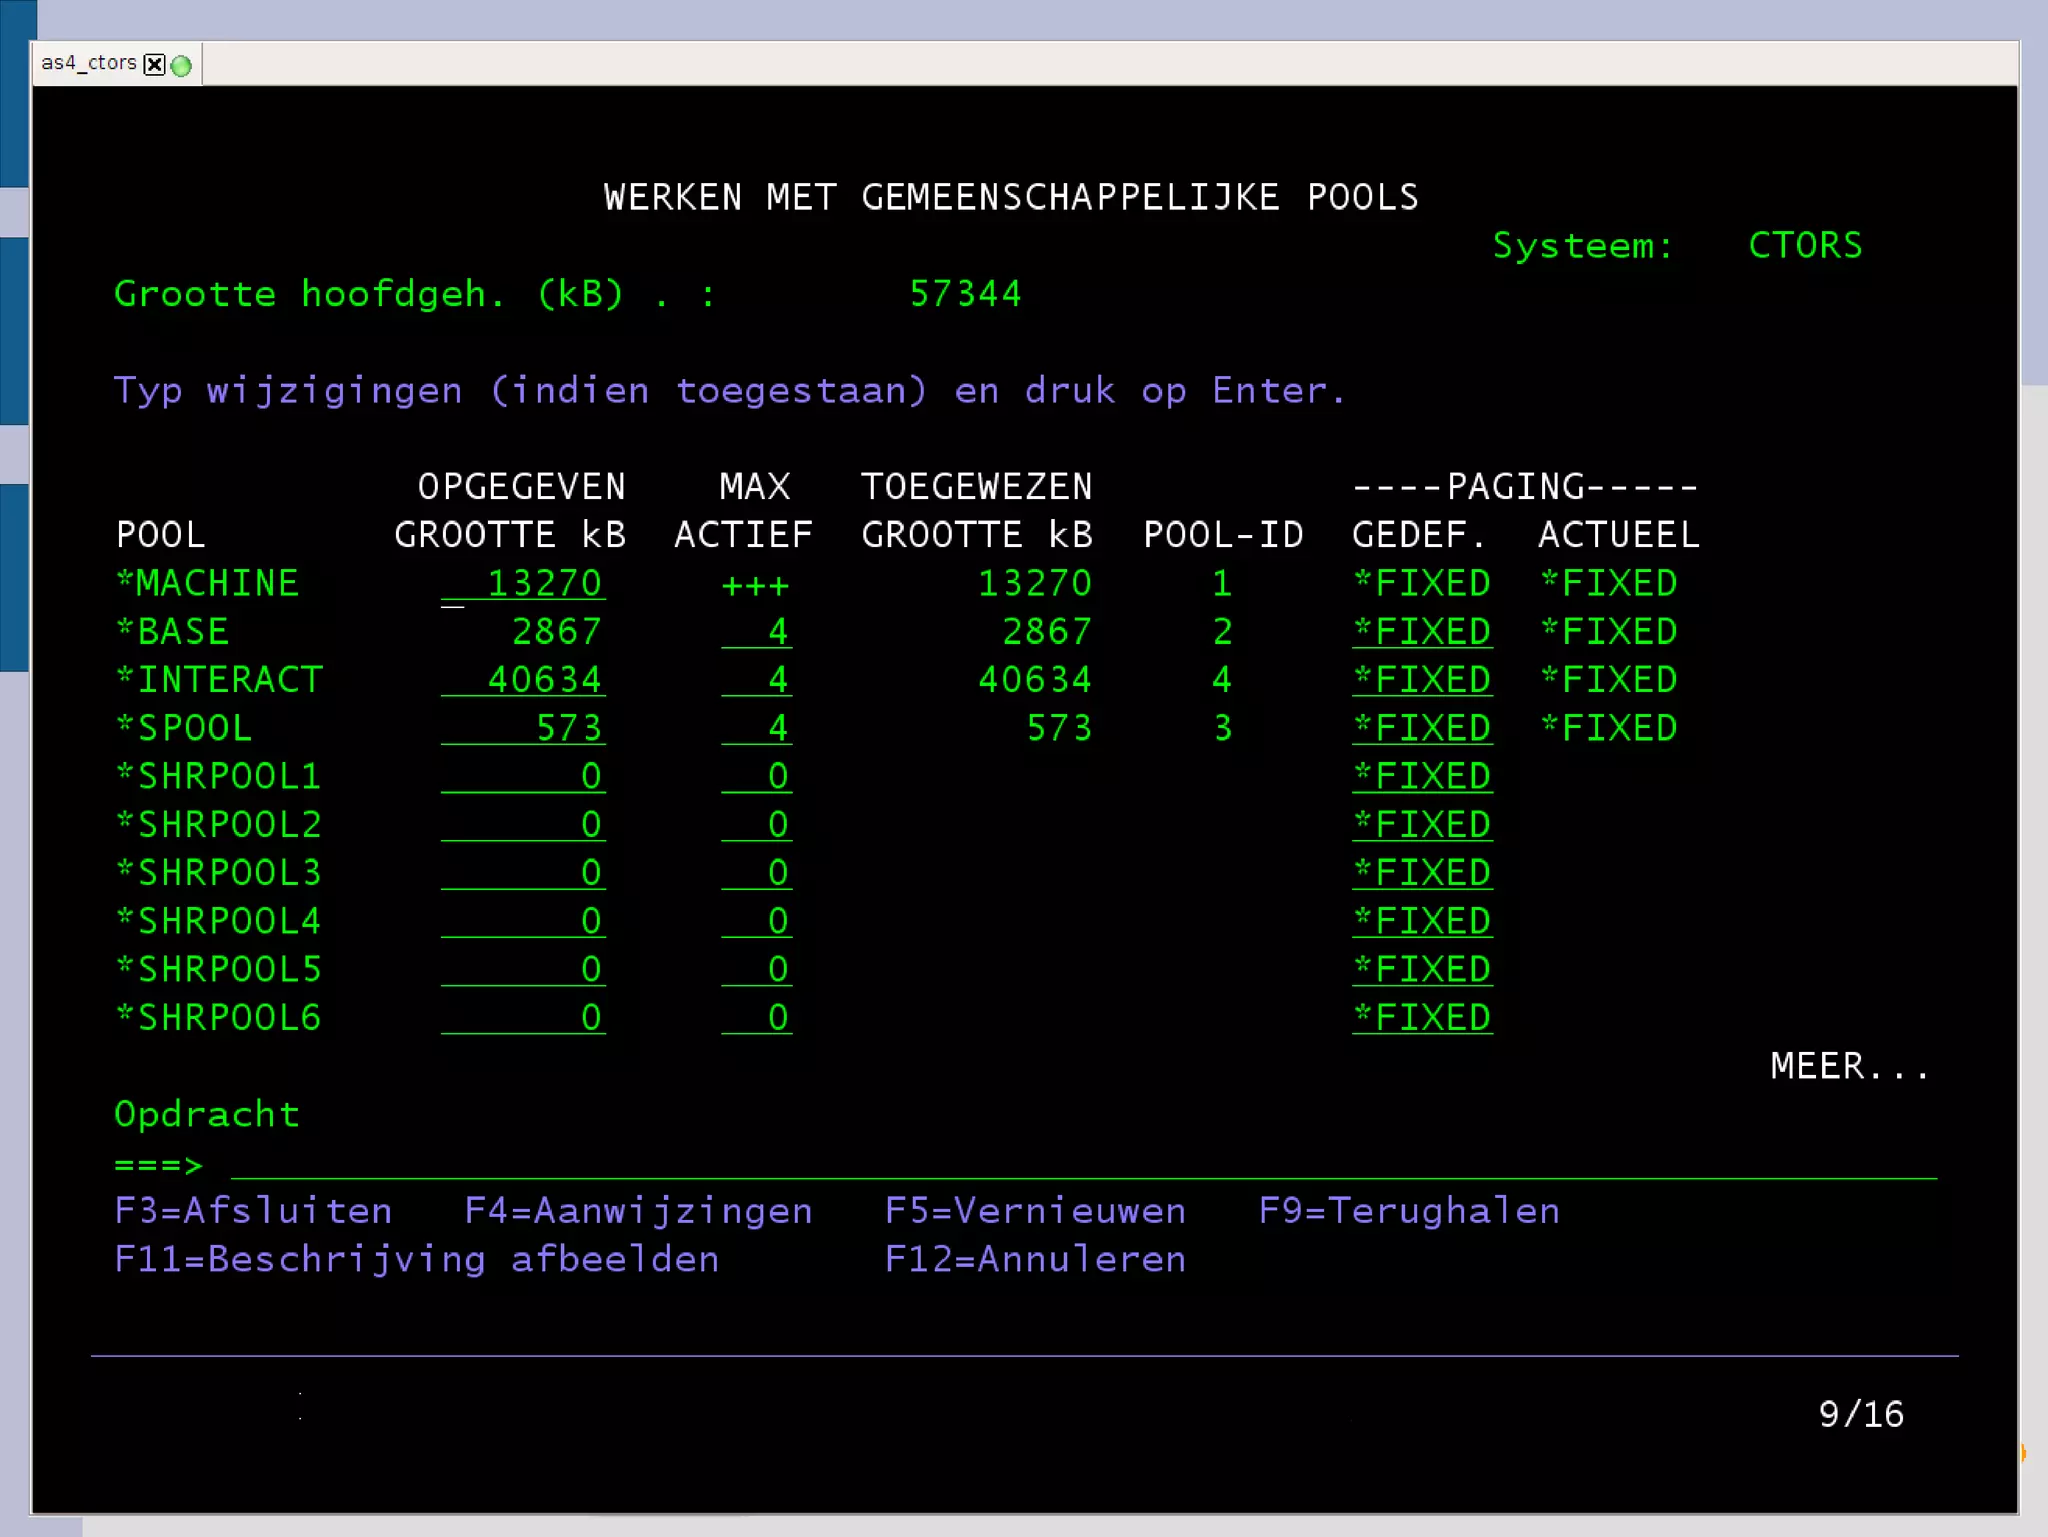Click F9=Terughalen function key label
Image resolution: width=2048 pixels, height=1537 pixels.
[x=1408, y=1212]
